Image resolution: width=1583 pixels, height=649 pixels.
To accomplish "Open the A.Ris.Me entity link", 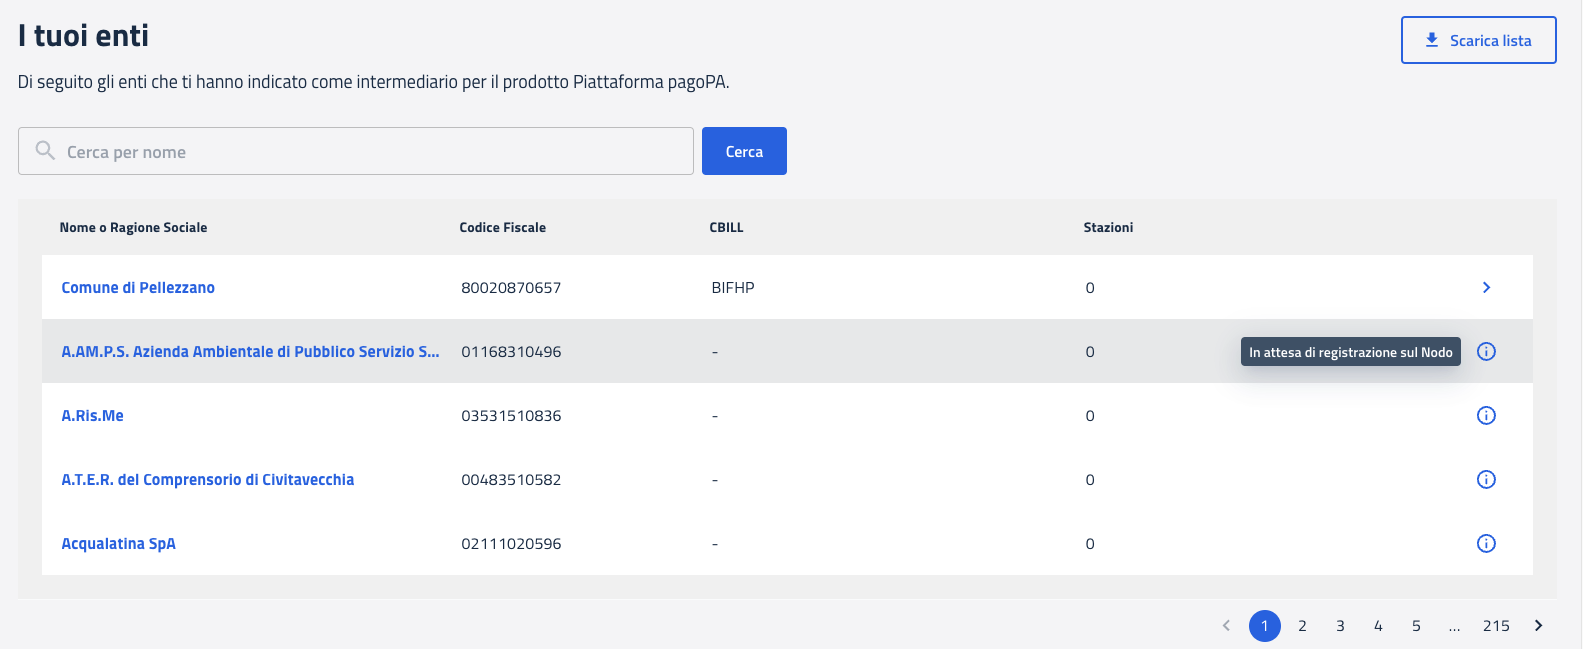I will coord(92,415).
